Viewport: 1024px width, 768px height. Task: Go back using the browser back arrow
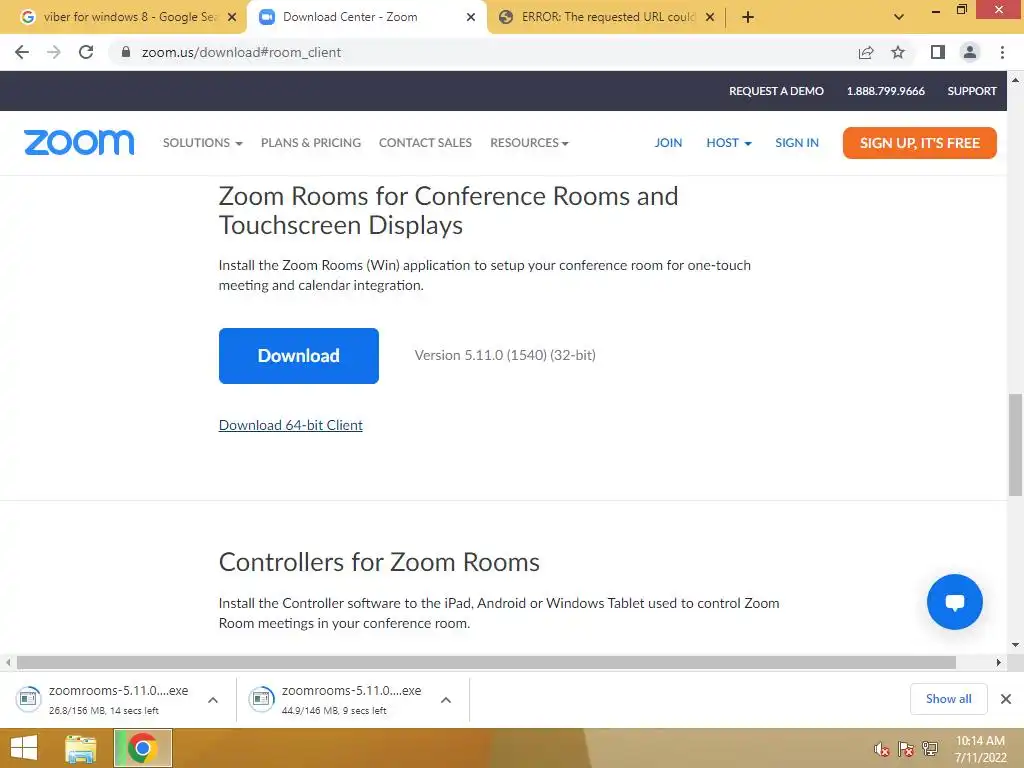click(22, 52)
